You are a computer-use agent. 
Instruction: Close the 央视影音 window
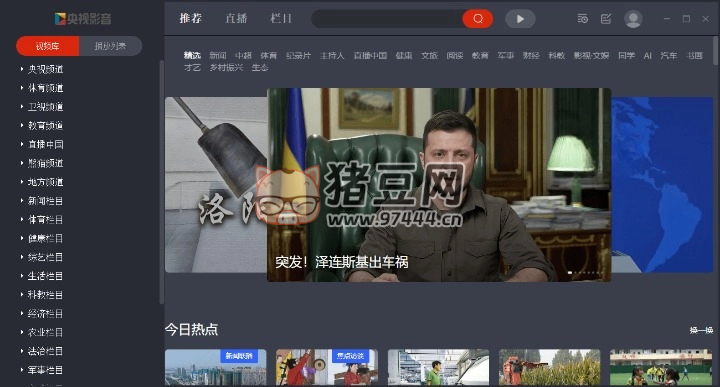click(x=705, y=19)
